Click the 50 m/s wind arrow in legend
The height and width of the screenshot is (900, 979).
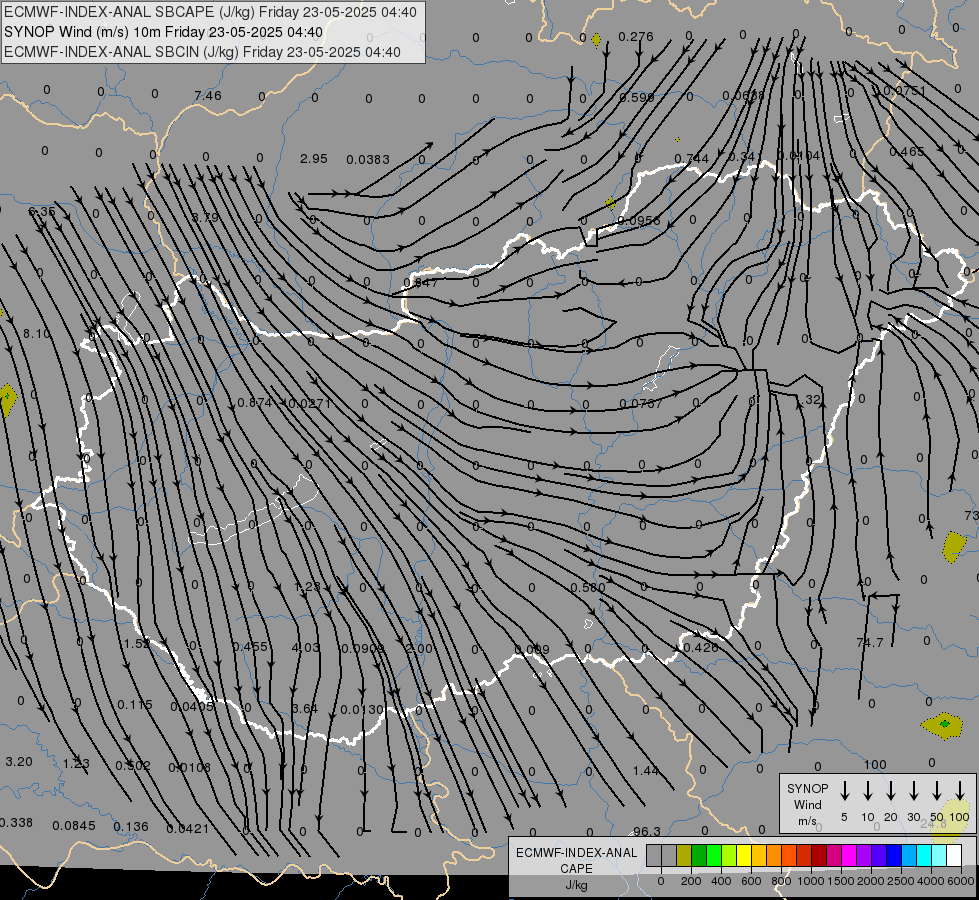point(937,791)
